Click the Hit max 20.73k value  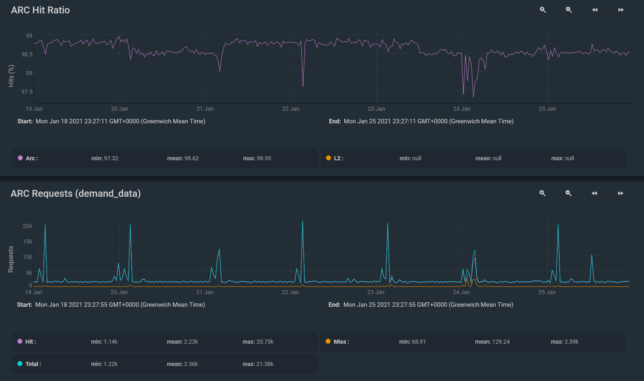[x=258, y=342]
